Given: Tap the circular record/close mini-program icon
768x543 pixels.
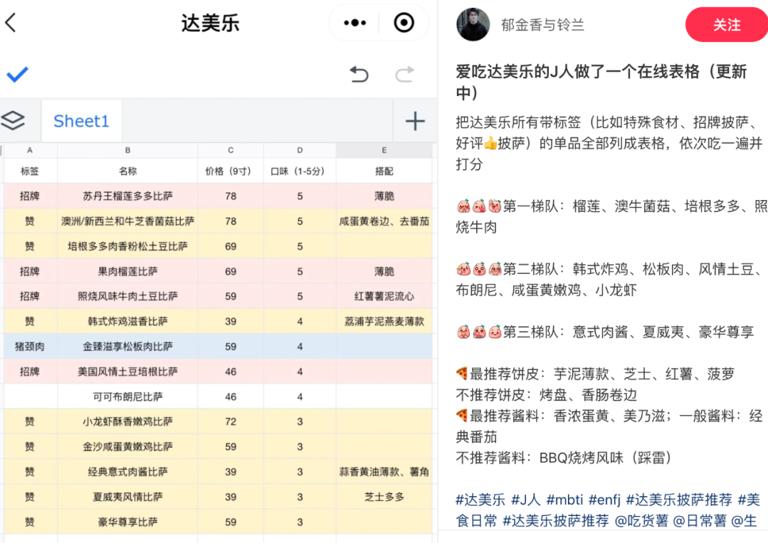Looking at the screenshot, I should click(x=404, y=23).
